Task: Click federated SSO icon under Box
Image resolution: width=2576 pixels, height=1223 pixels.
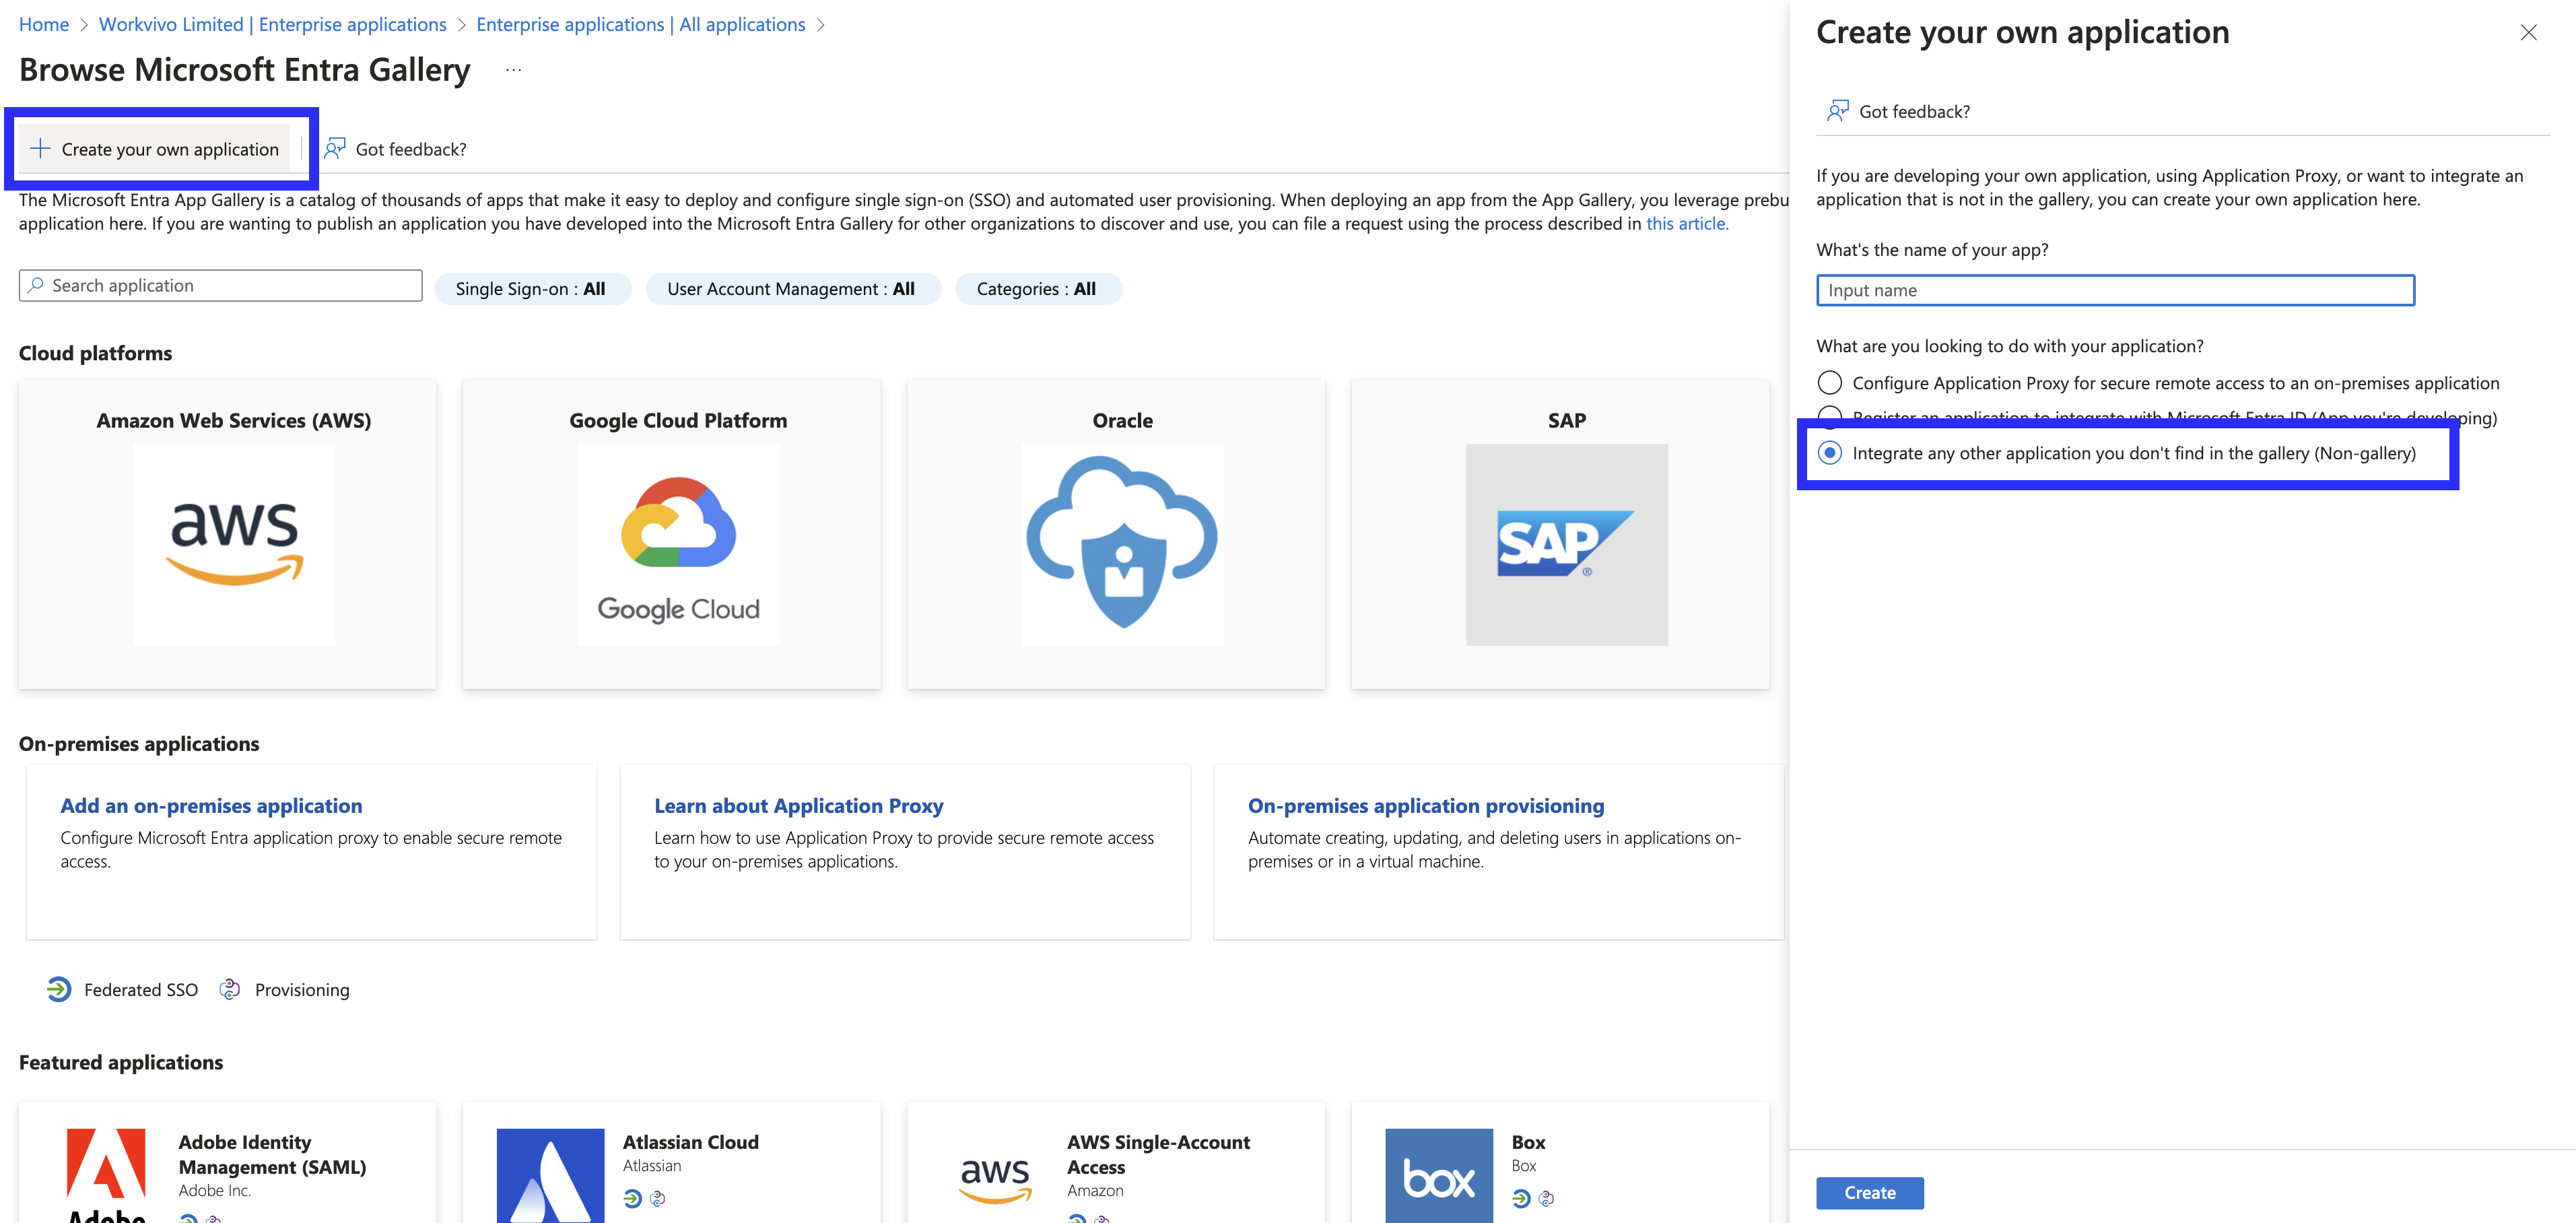Action: point(1521,1198)
